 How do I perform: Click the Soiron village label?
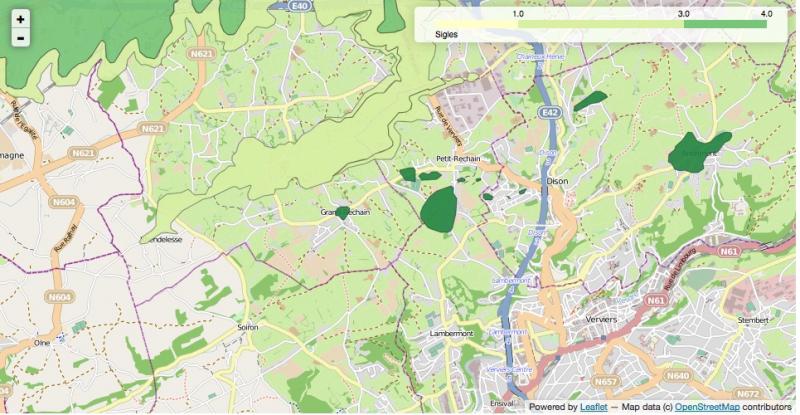[x=248, y=327]
